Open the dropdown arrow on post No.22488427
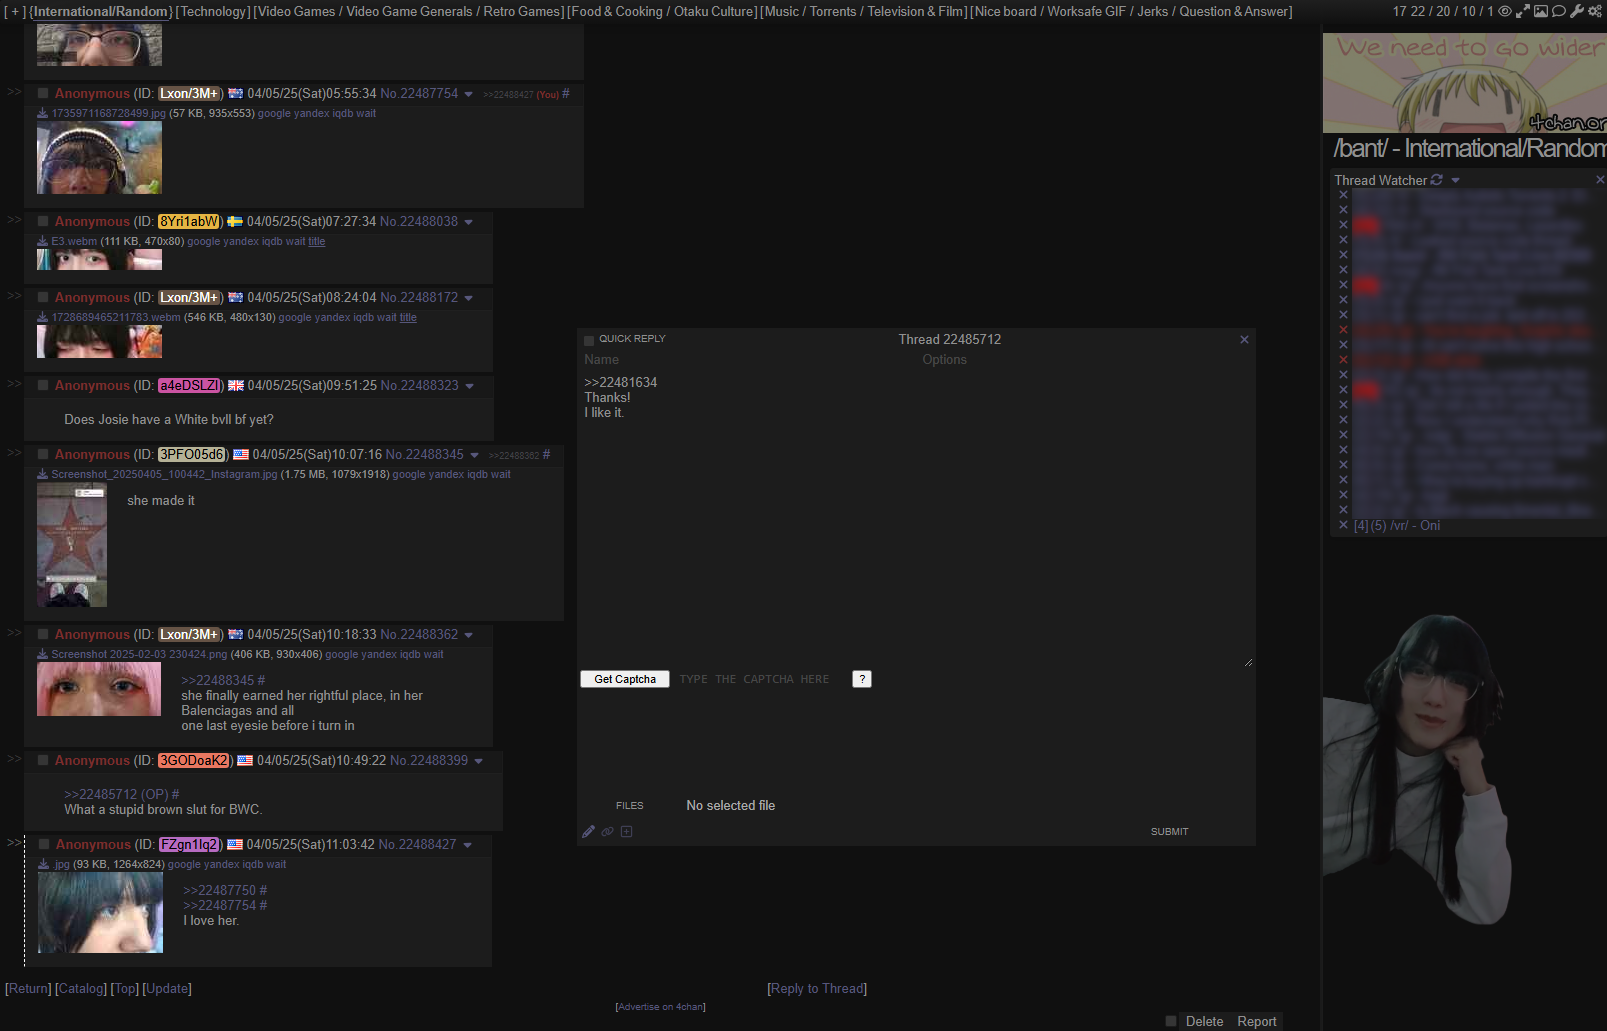The image size is (1607, 1031). coord(467,845)
